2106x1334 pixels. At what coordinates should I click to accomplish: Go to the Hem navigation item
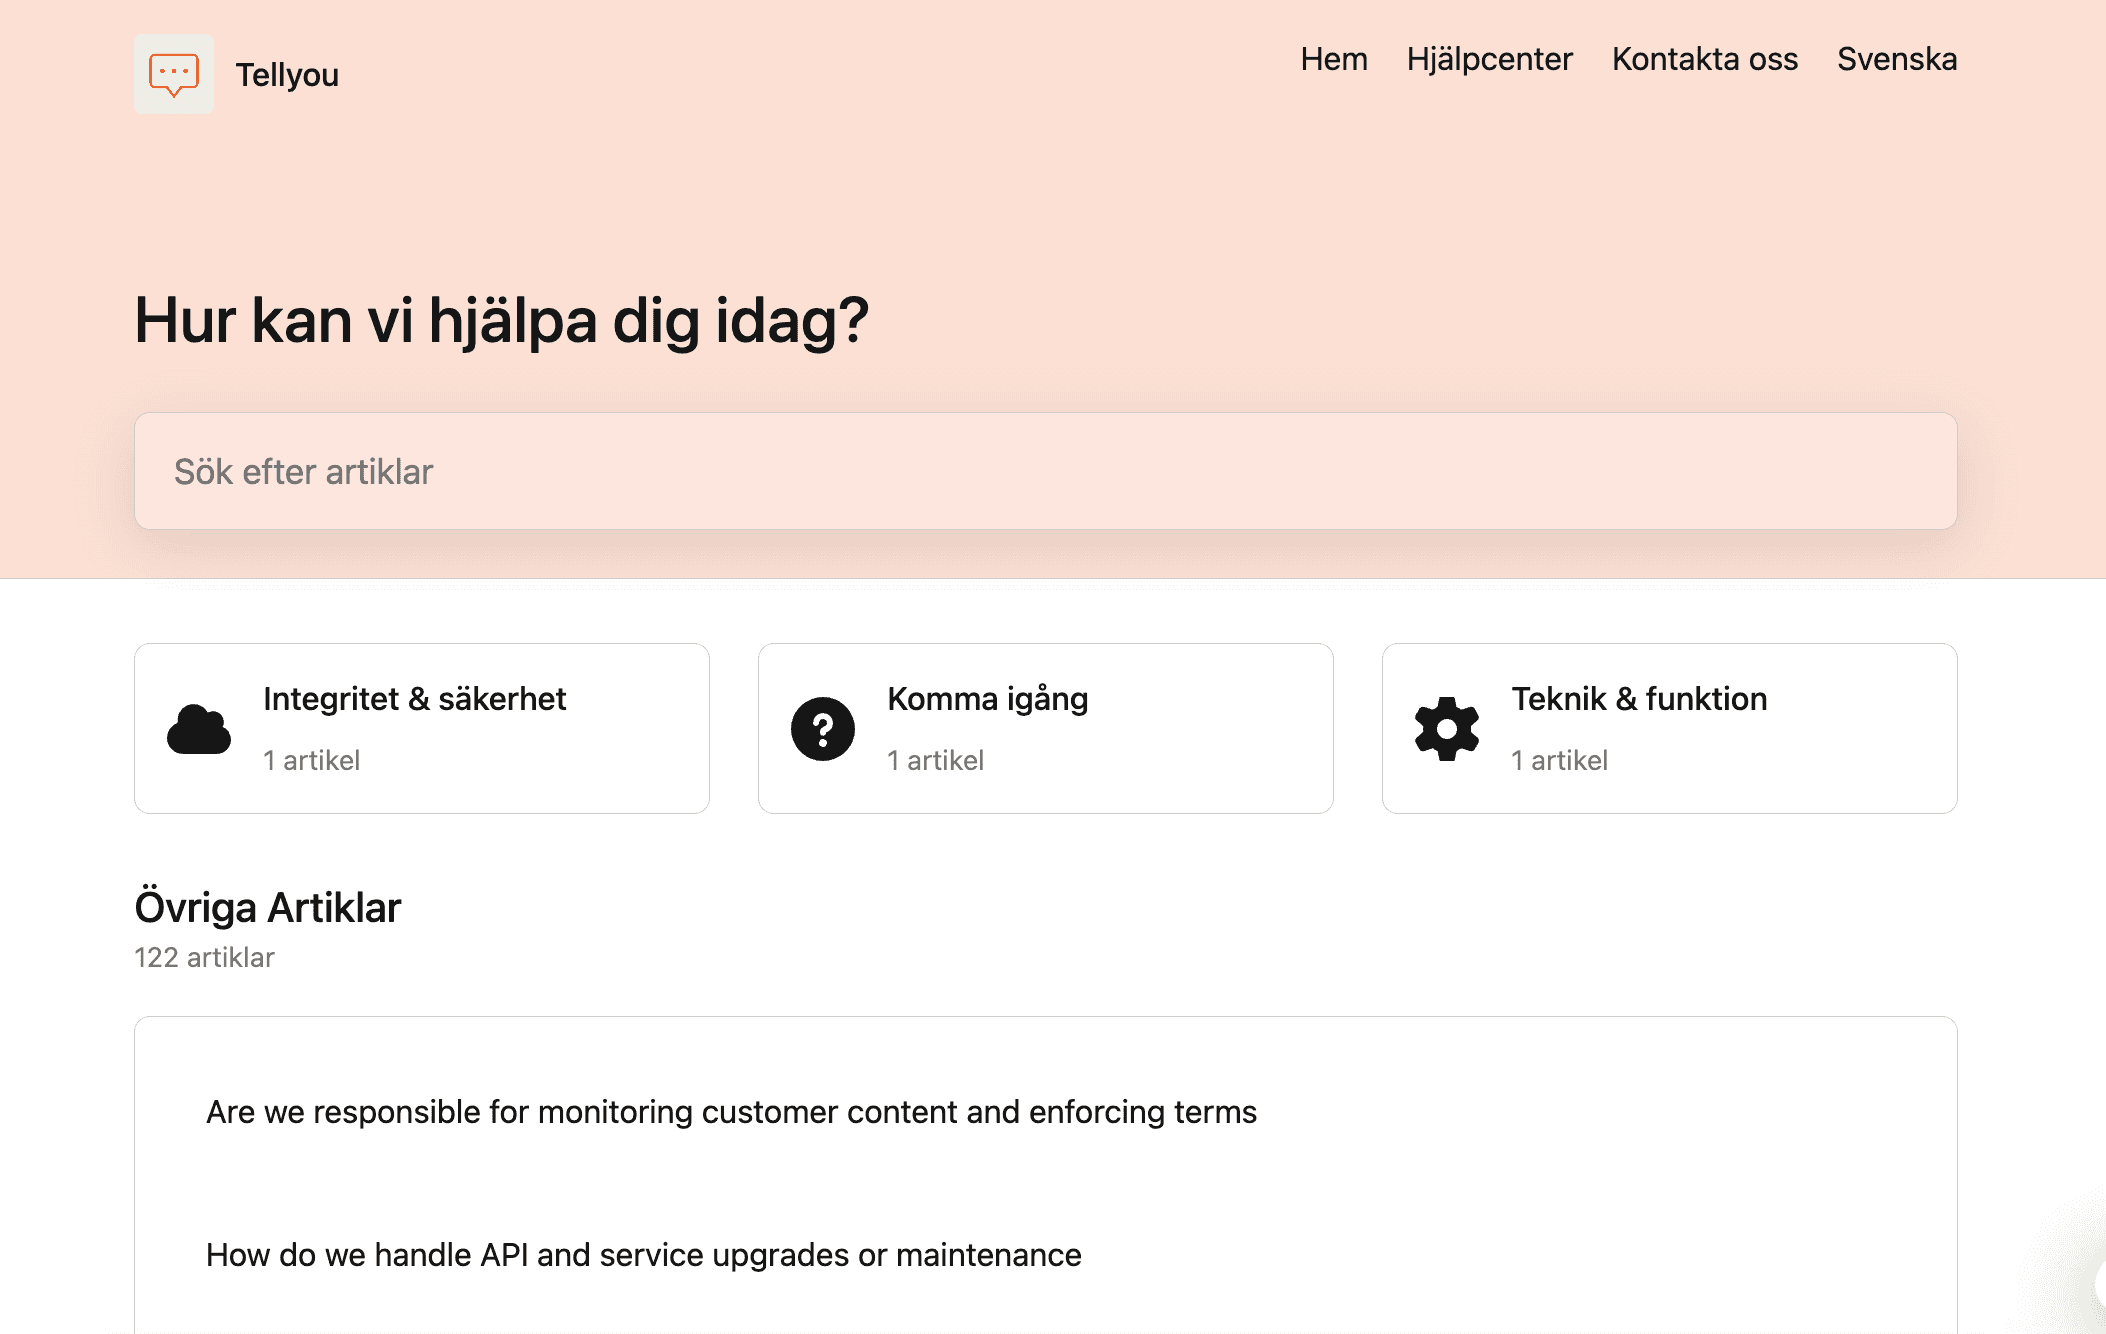point(1333,59)
